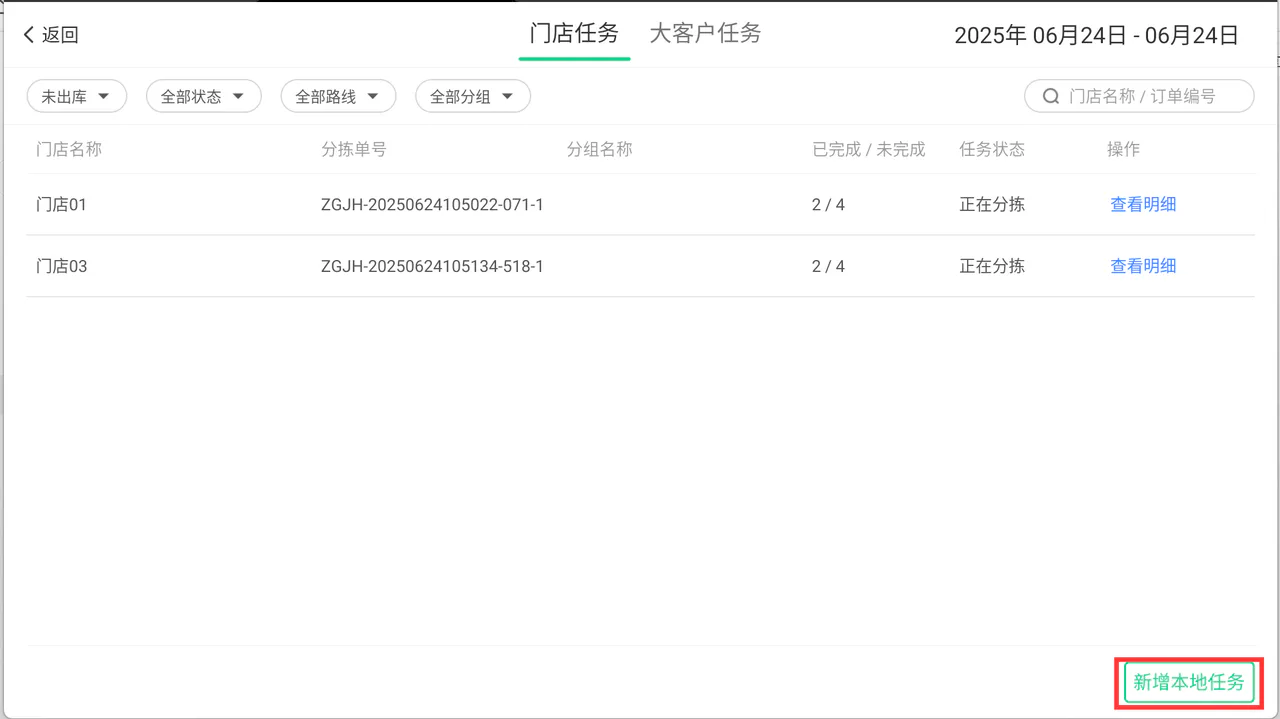The image size is (1280, 719).
Task: Select the 门店03 store name cell
Action: click(x=62, y=266)
